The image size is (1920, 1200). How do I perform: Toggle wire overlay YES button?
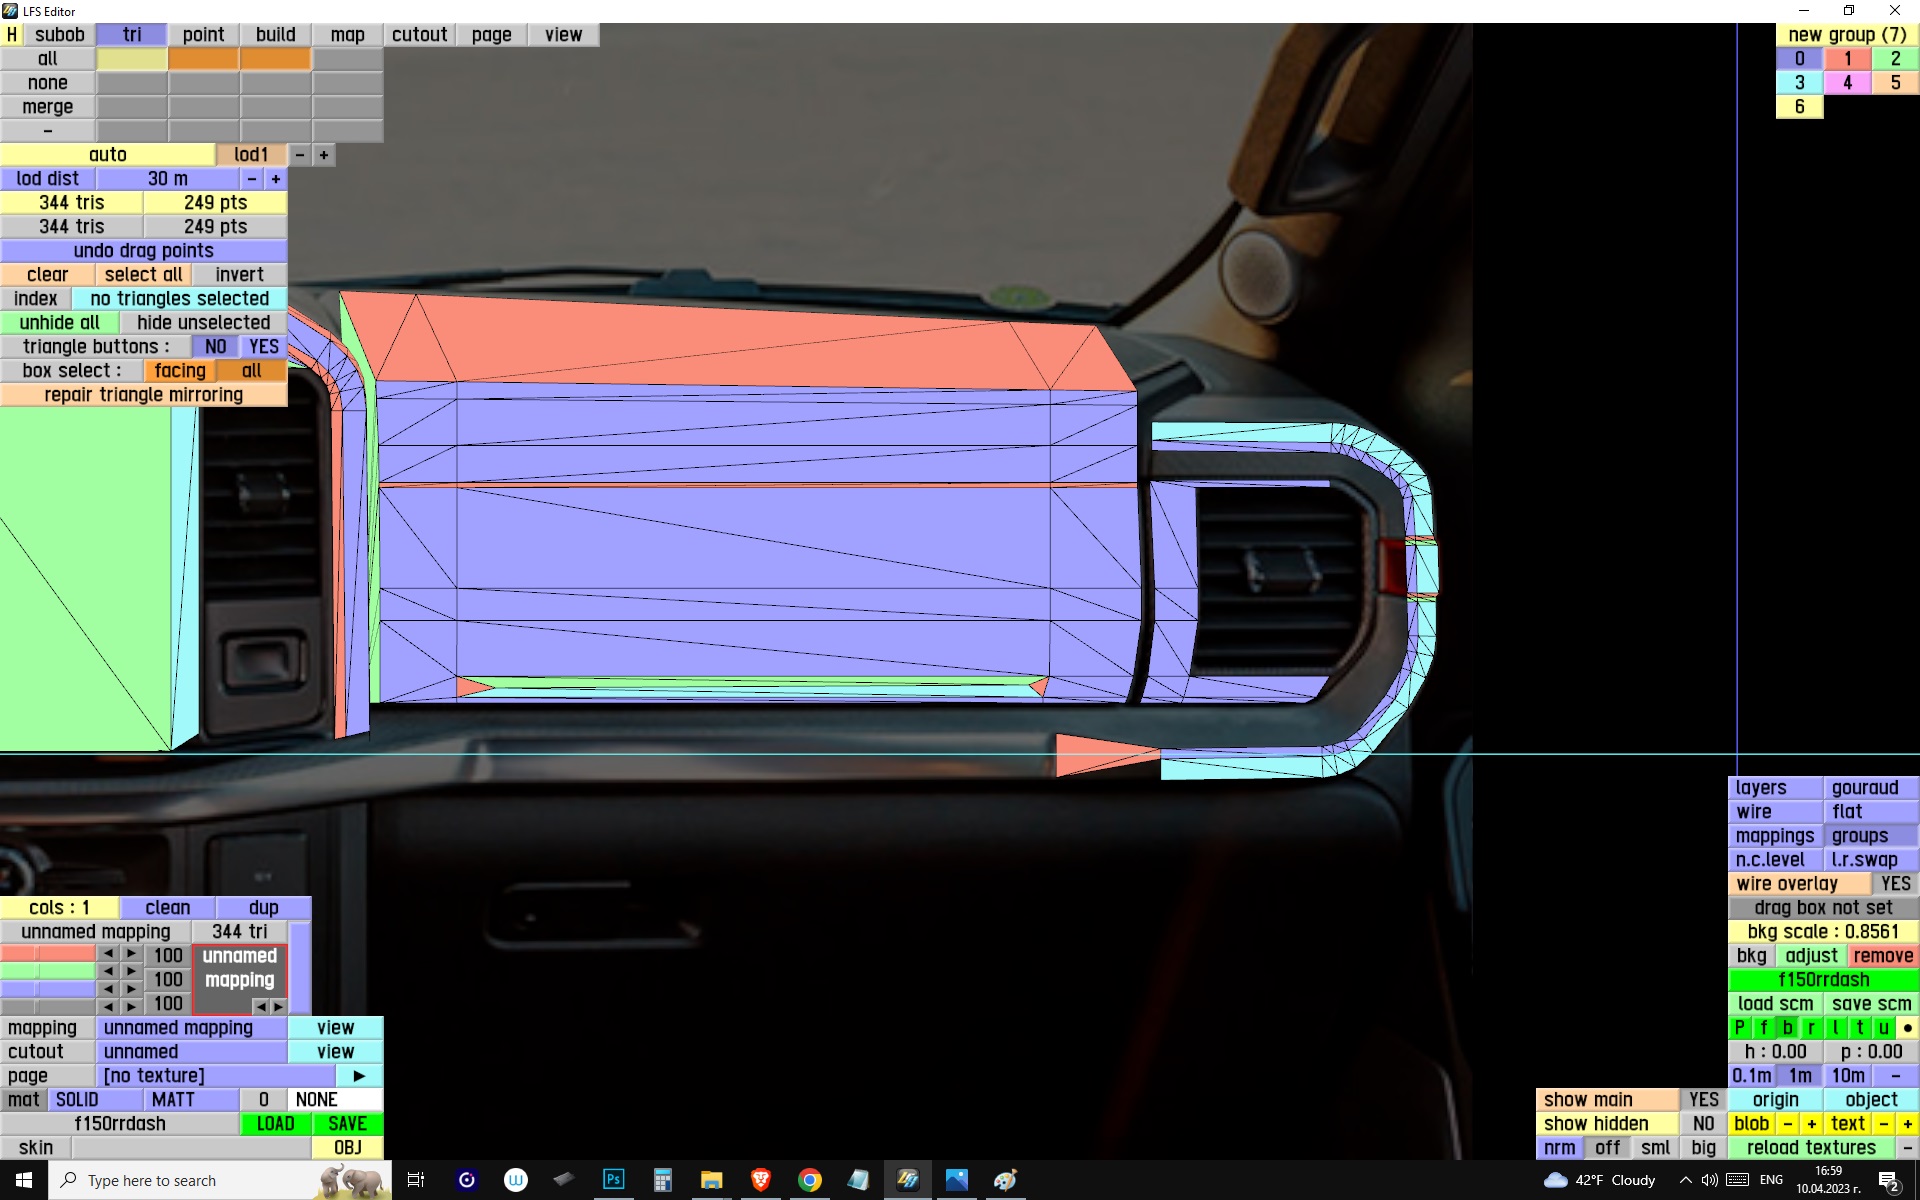tap(1895, 884)
